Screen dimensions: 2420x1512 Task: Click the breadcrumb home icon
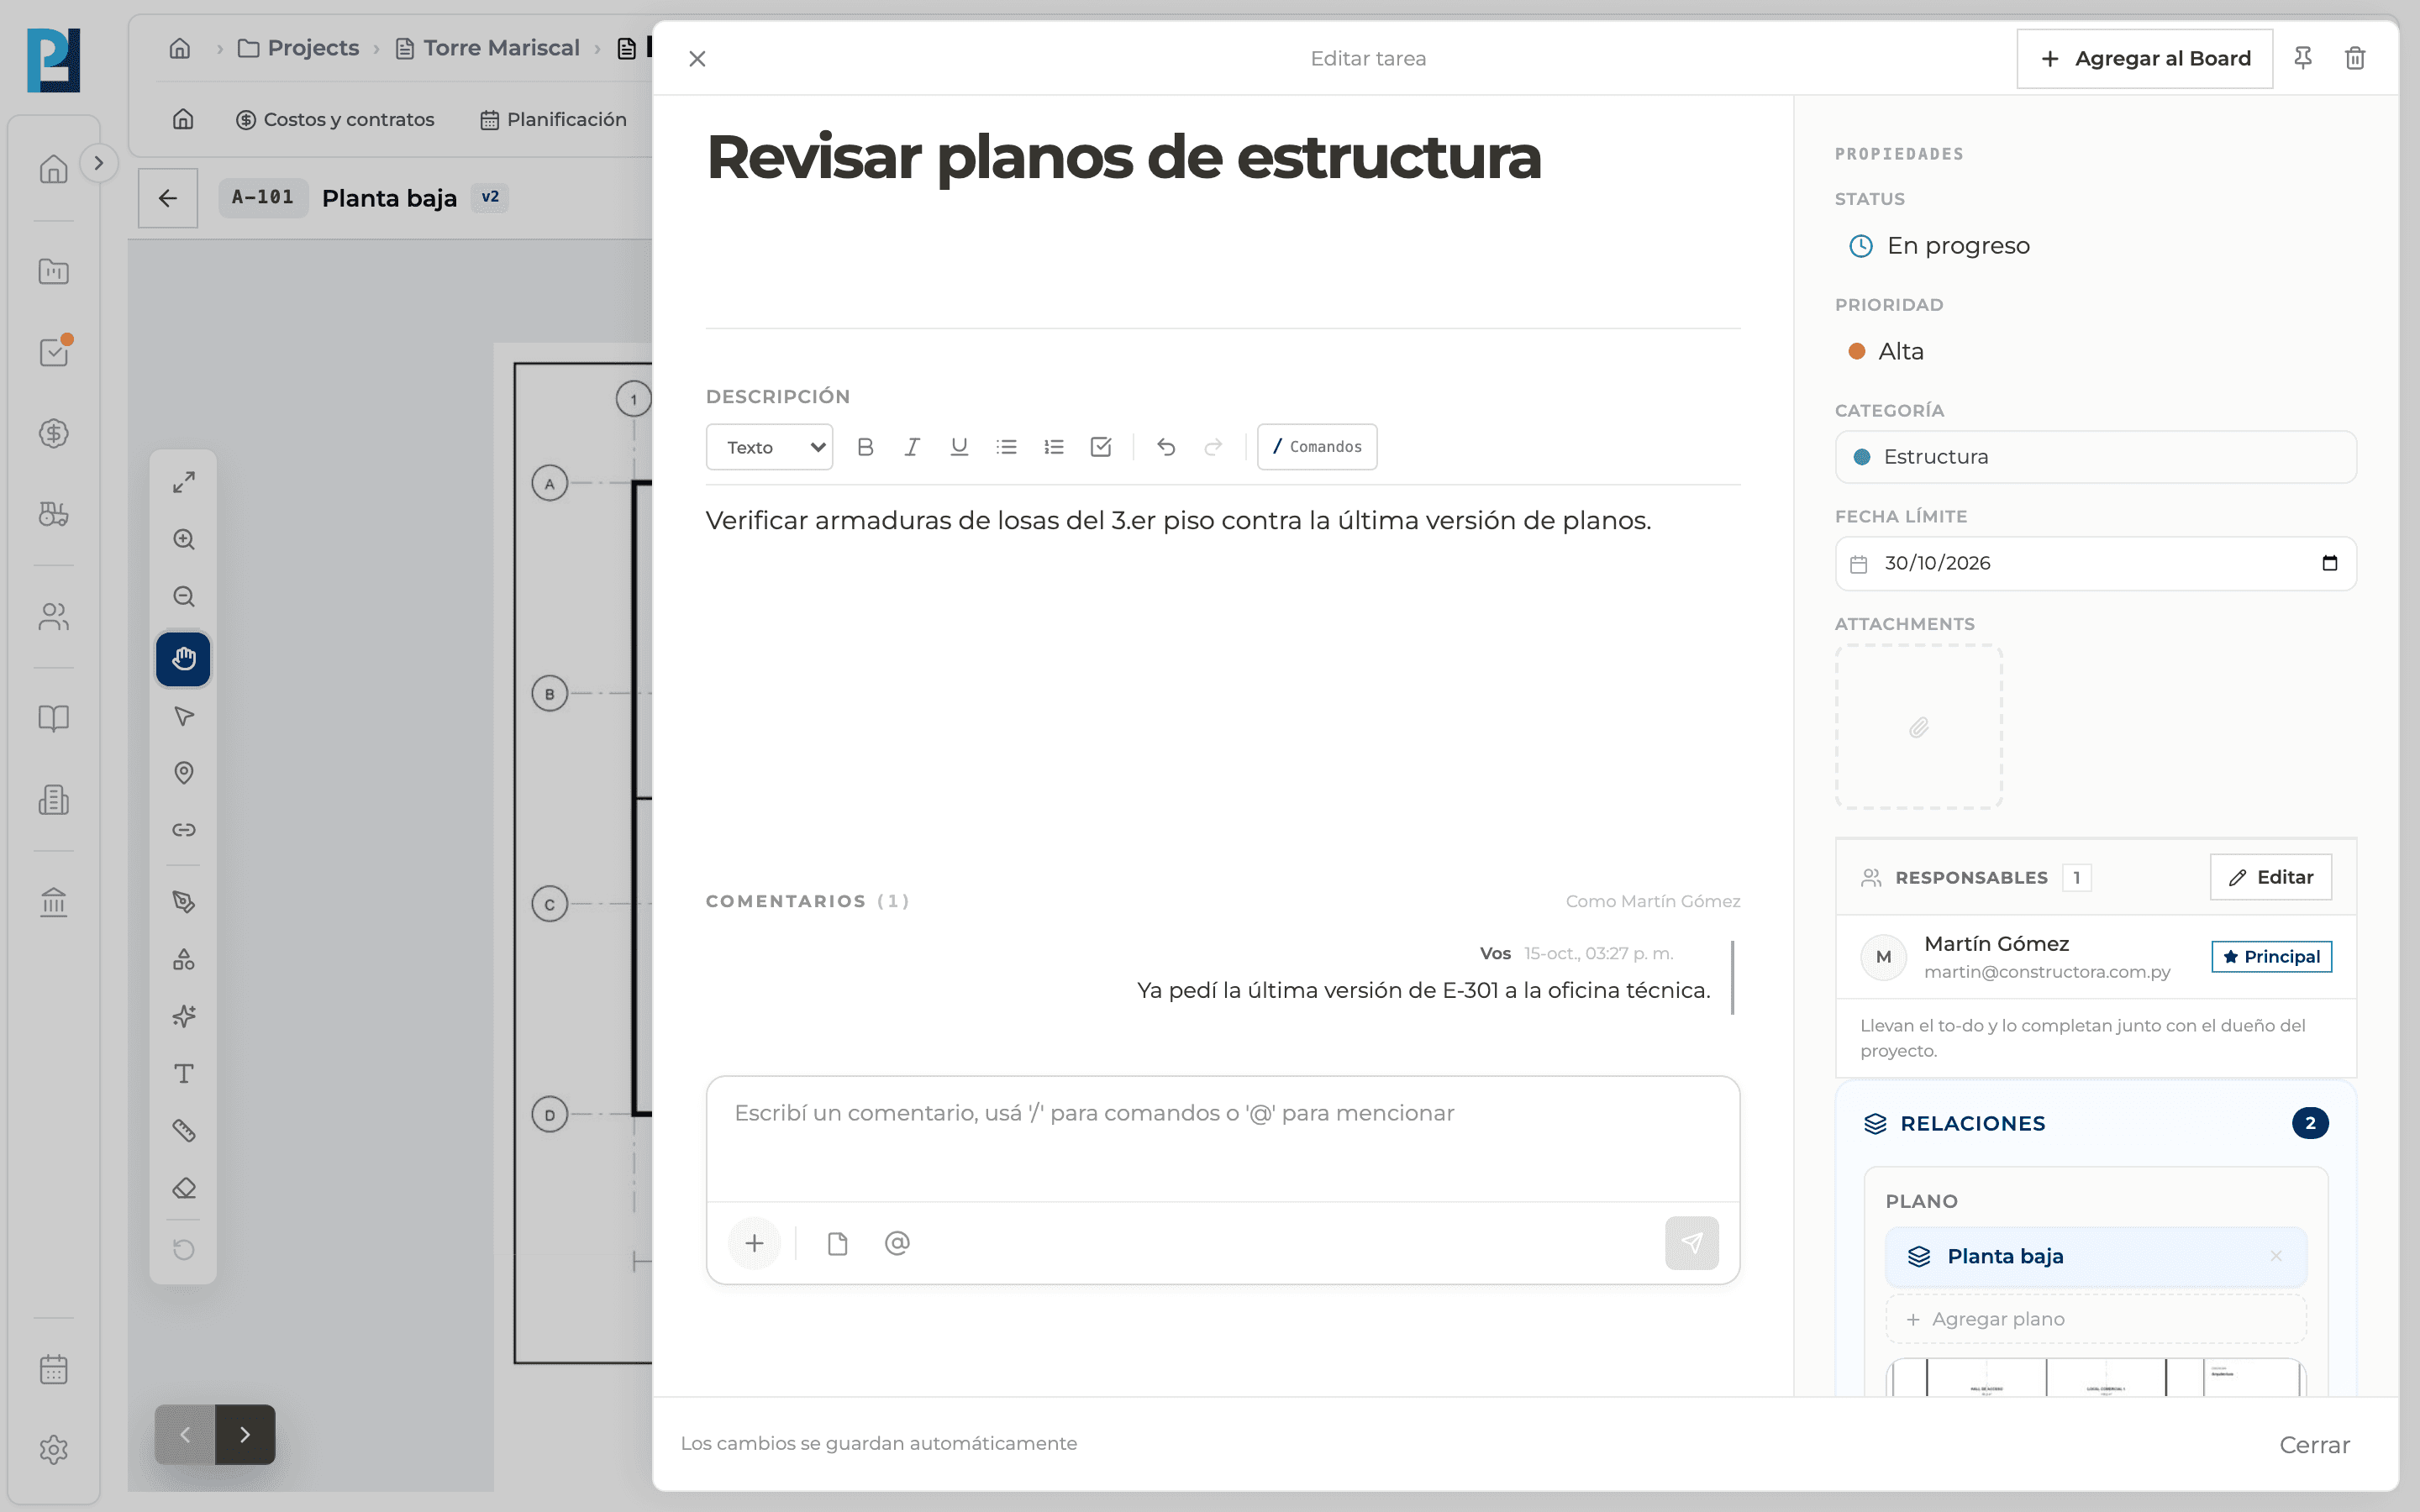pyautogui.click(x=180, y=48)
